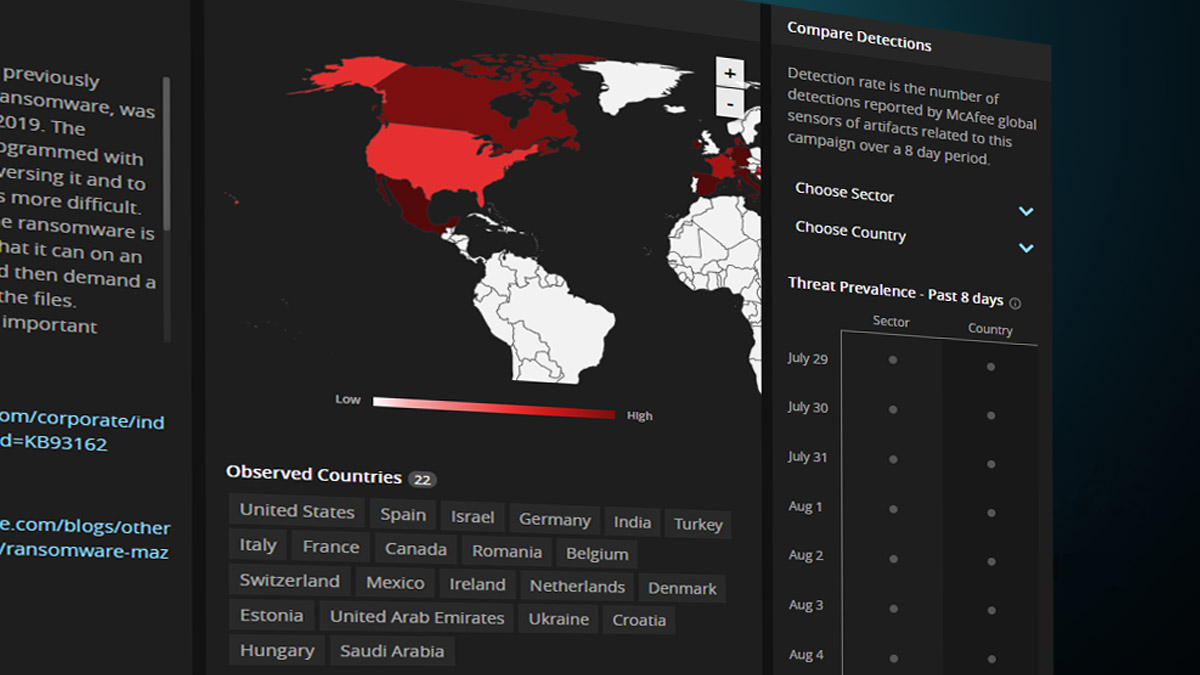Click the Aug 2 Sector data point

click(893, 558)
